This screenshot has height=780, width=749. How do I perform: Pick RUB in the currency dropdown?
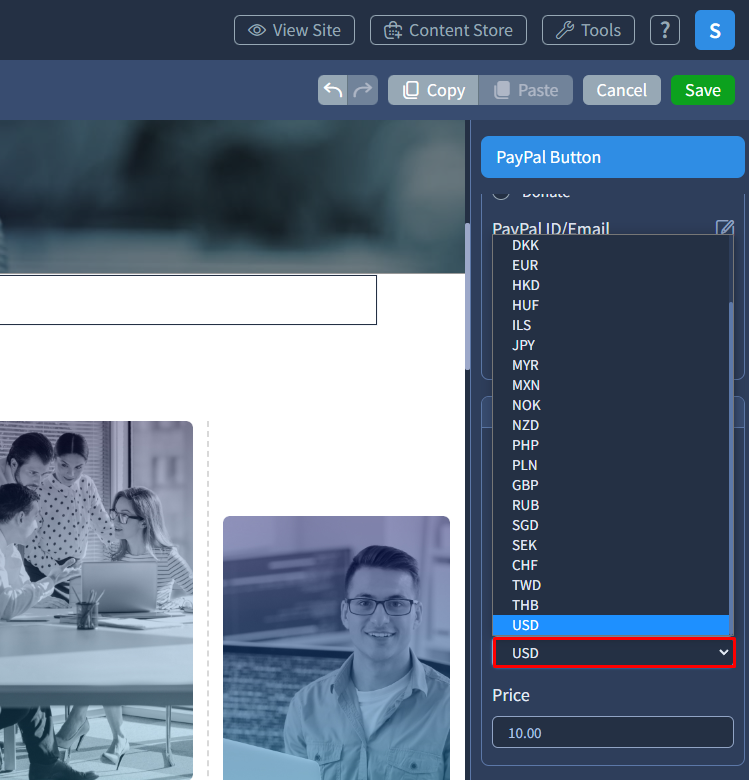click(x=611, y=505)
